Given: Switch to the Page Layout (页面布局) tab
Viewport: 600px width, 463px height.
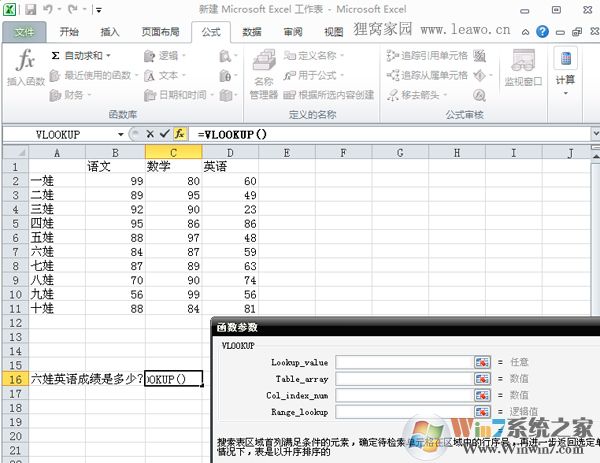Looking at the screenshot, I should click(160, 32).
